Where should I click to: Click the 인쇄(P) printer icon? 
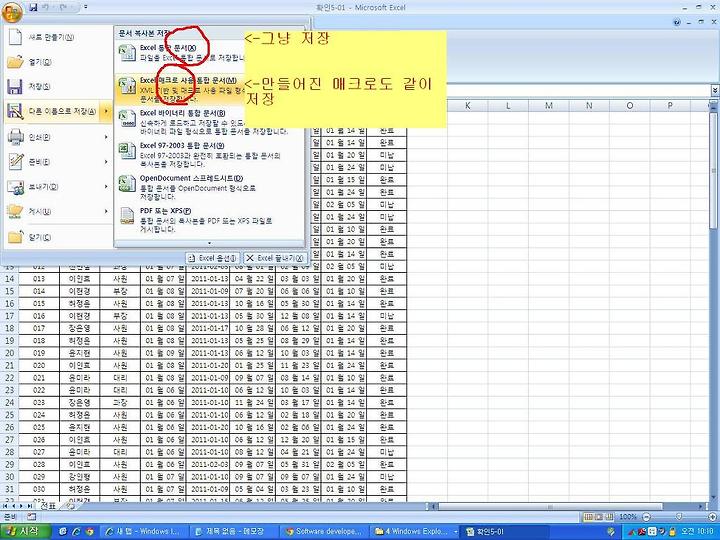[x=15, y=137]
